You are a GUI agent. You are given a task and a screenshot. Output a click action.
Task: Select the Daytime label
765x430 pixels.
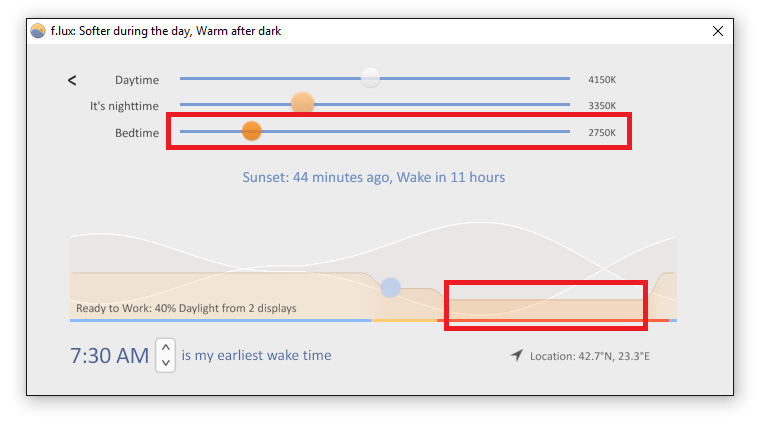click(x=136, y=79)
